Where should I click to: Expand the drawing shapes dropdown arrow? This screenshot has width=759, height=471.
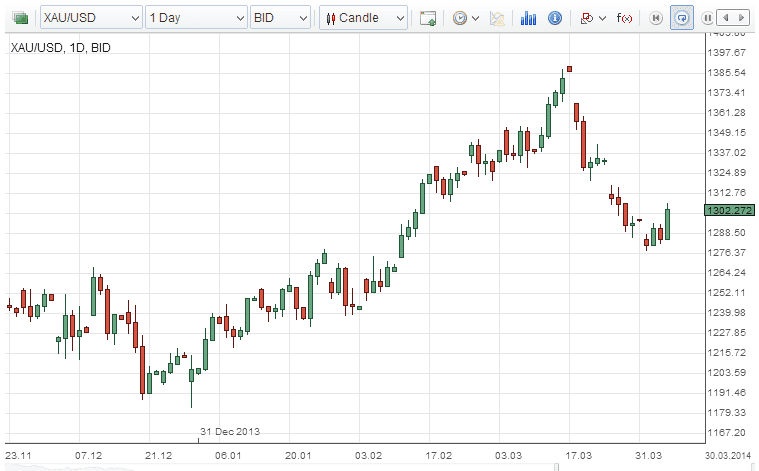(603, 18)
